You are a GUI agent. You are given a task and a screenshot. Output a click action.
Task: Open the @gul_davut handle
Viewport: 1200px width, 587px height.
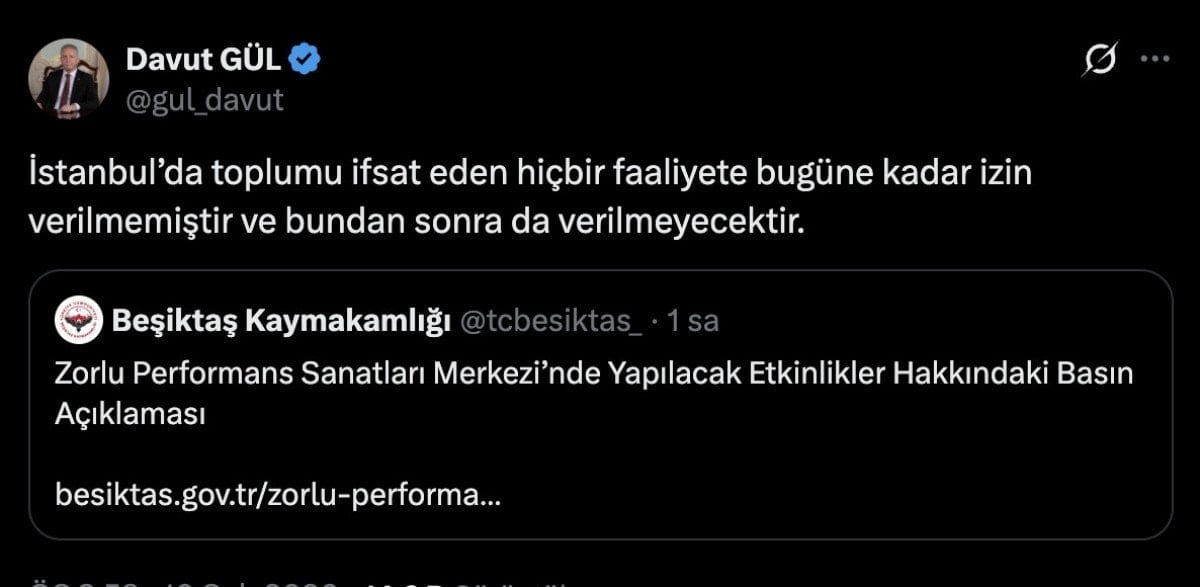tap(205, 99)
